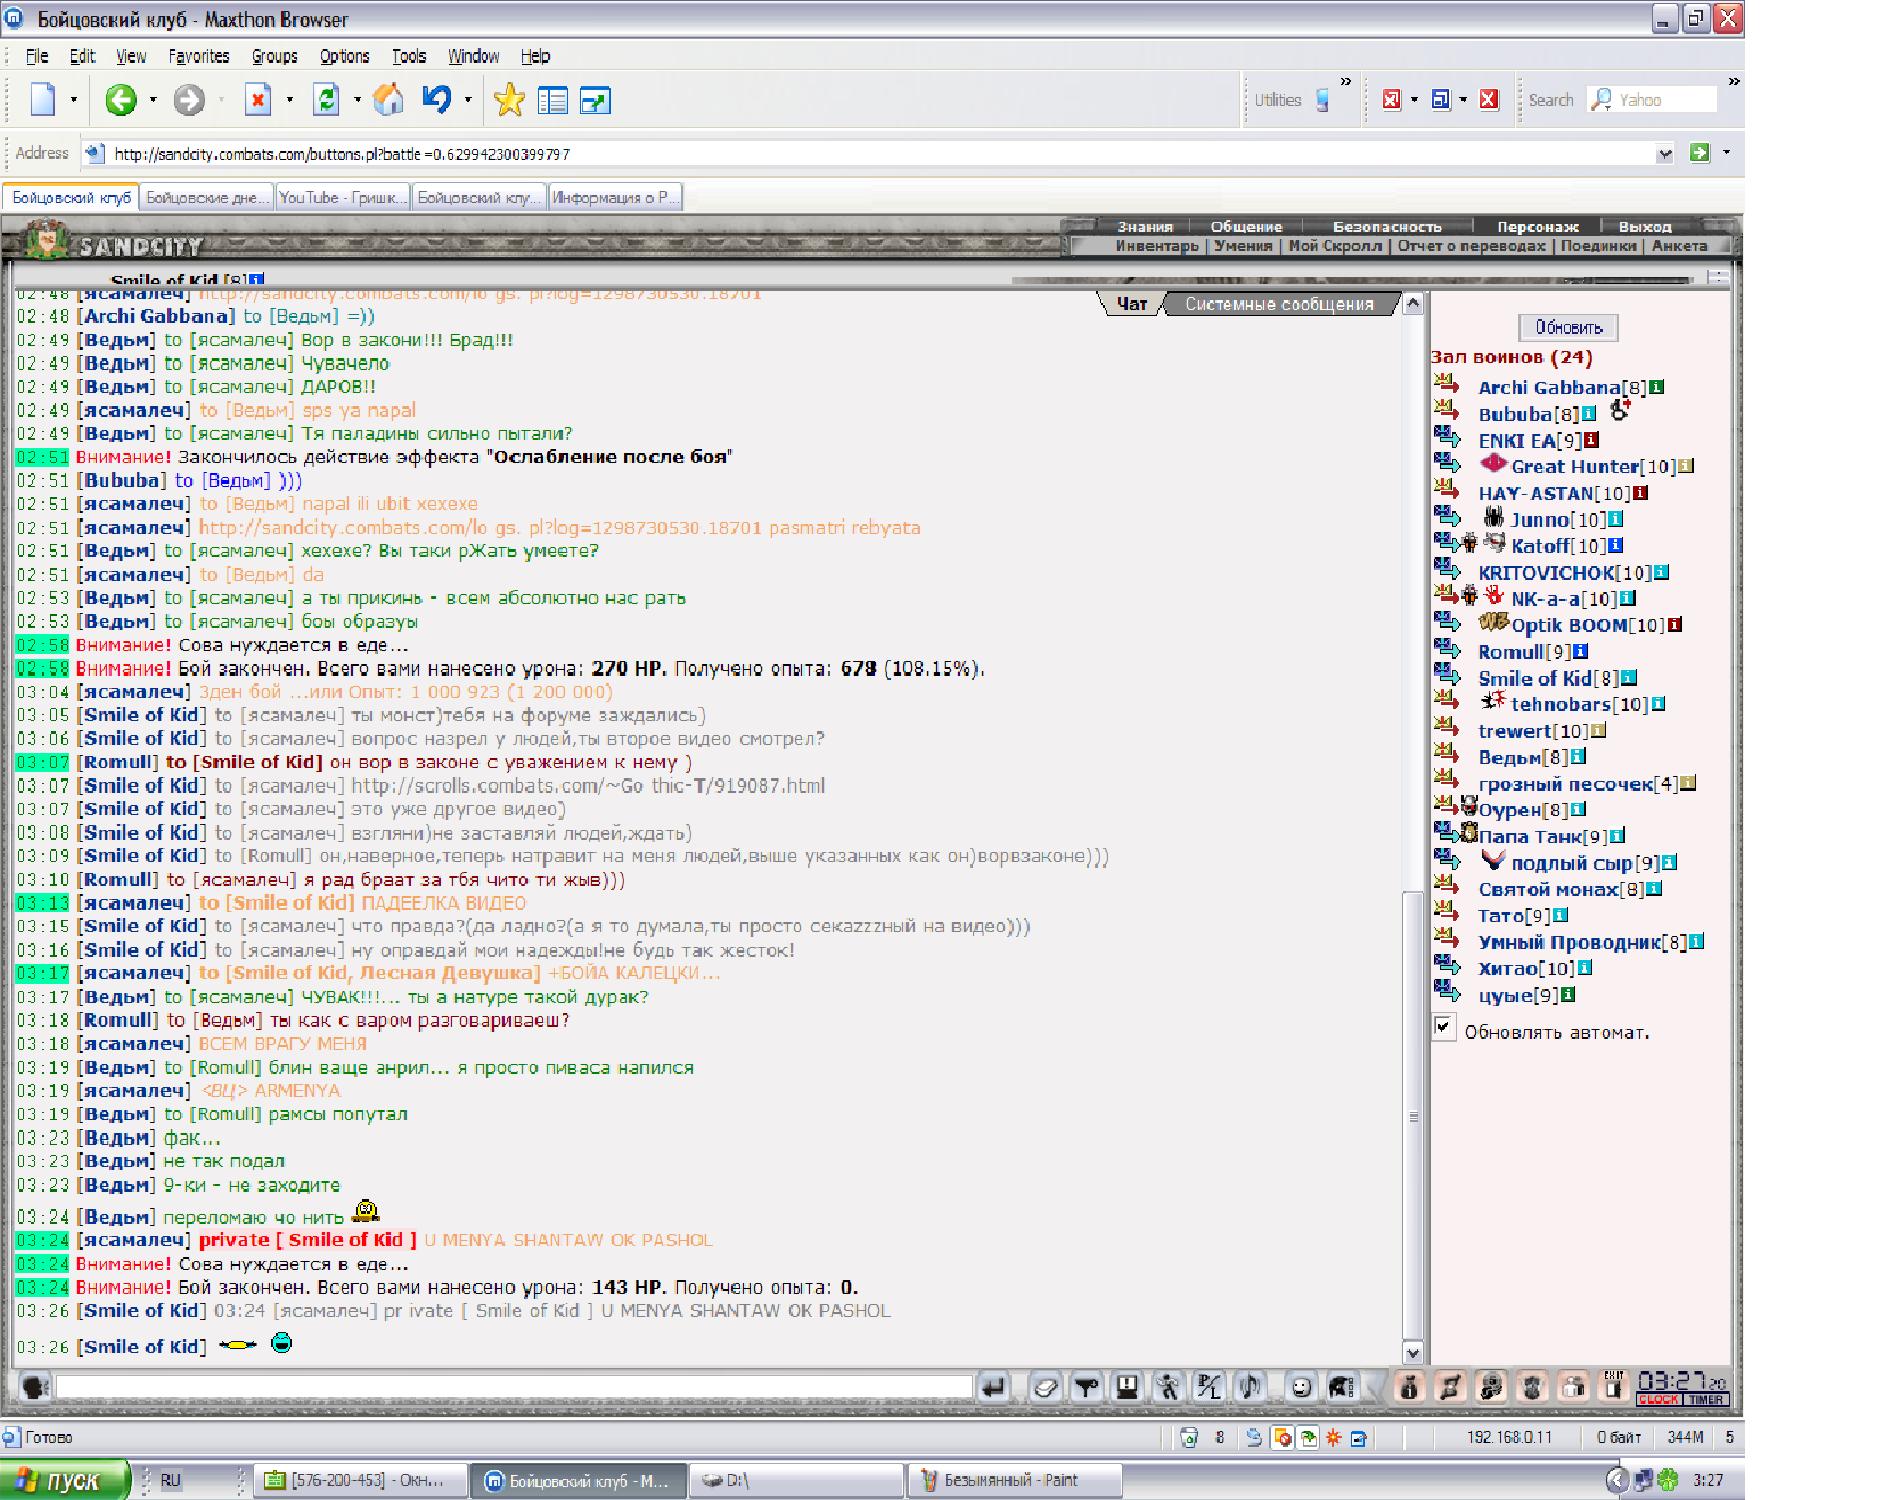This screenshot has width=1900, height=1500.
Task: Open the Favorites menu
Action: 199,56
